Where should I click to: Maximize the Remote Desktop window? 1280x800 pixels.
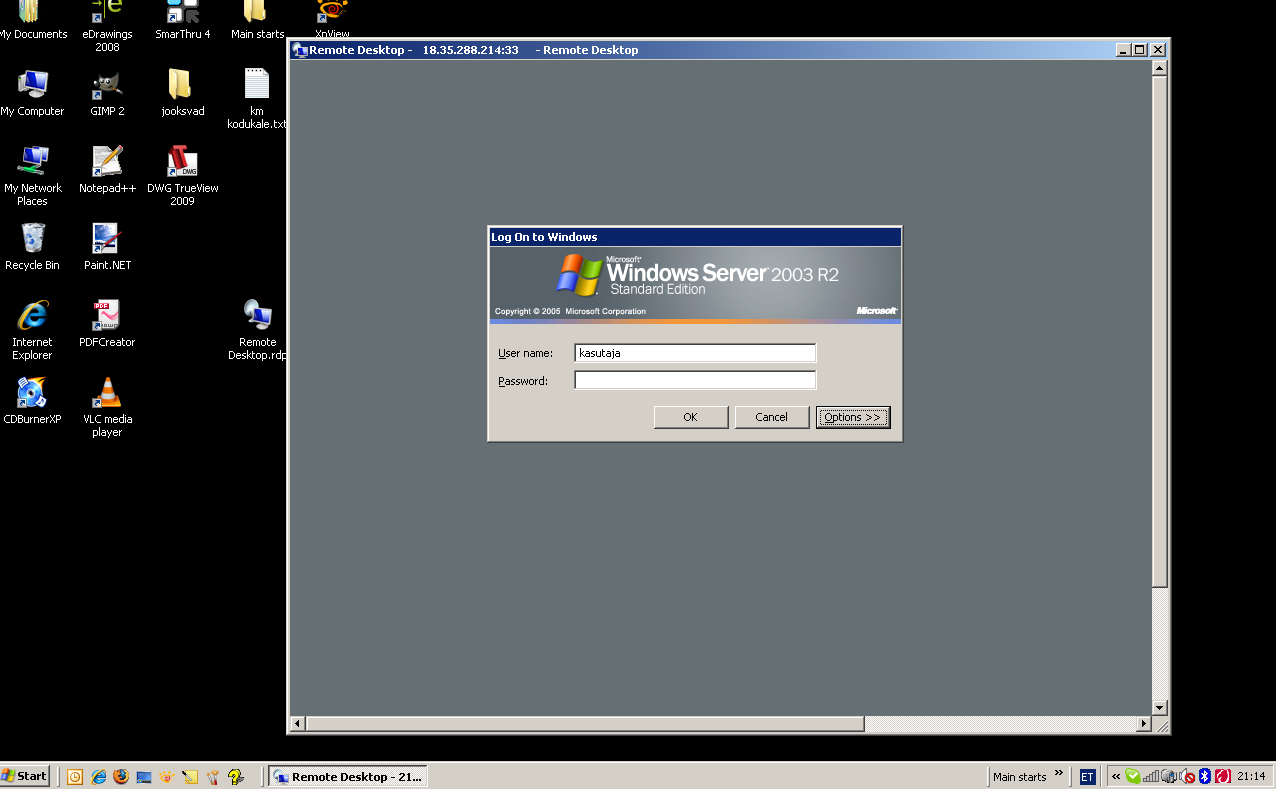pyautogui.click(x=1139, y=50)
